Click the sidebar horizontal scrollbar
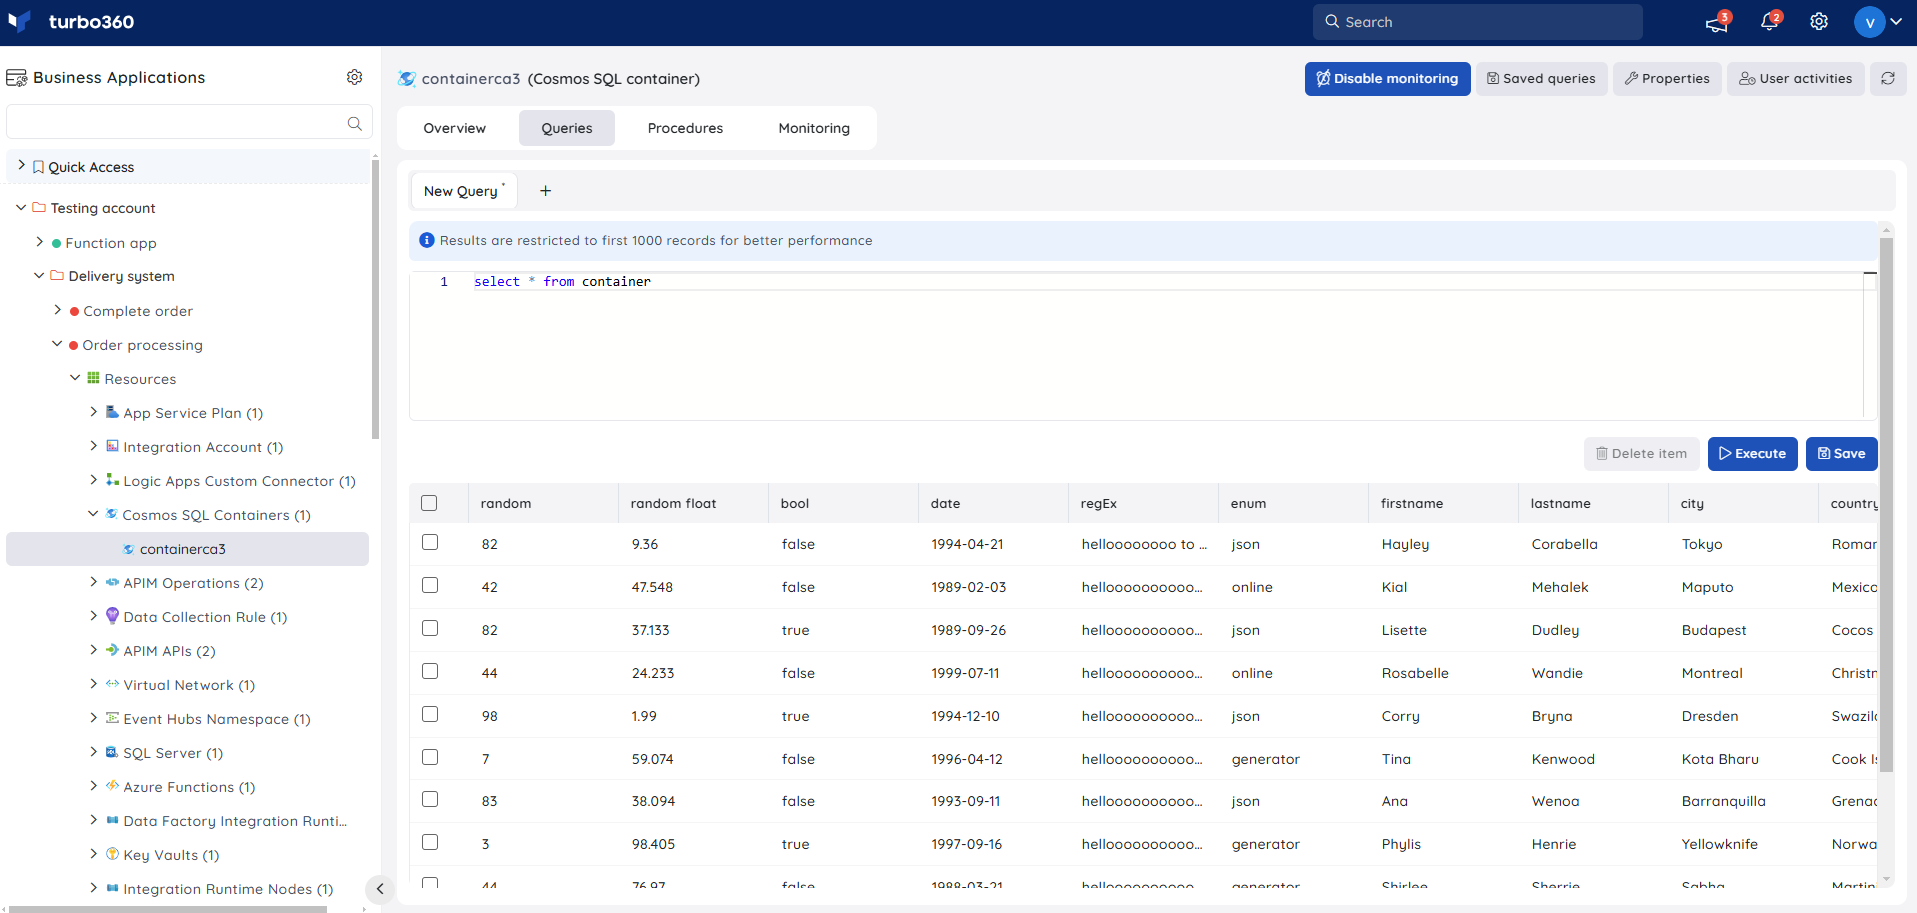Image resolution: width=1917 pixels, height=913 pixels. [168, 909]
